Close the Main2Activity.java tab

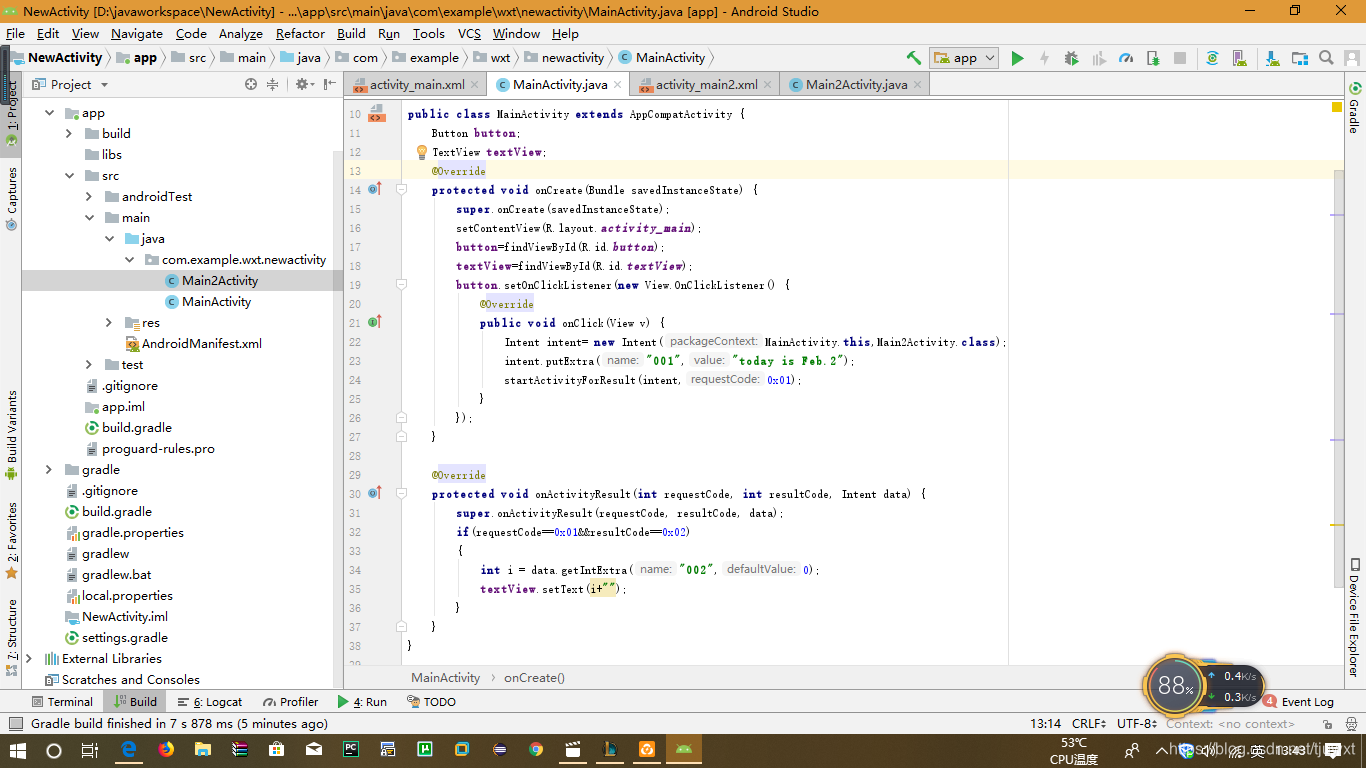[917, 85]
